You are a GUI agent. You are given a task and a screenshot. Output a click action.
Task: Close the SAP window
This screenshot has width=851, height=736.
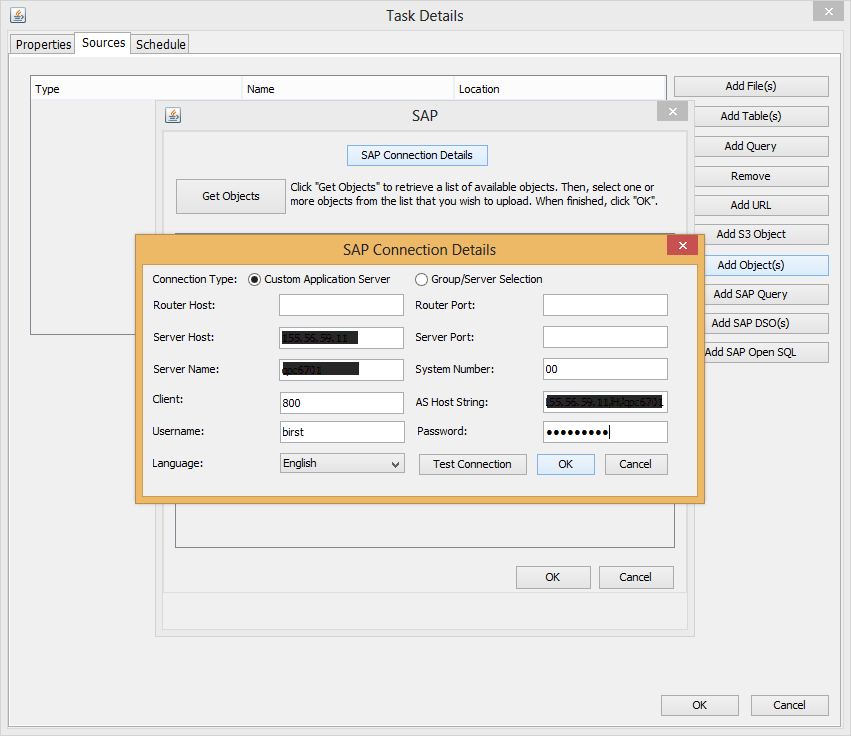click(672, 111)
